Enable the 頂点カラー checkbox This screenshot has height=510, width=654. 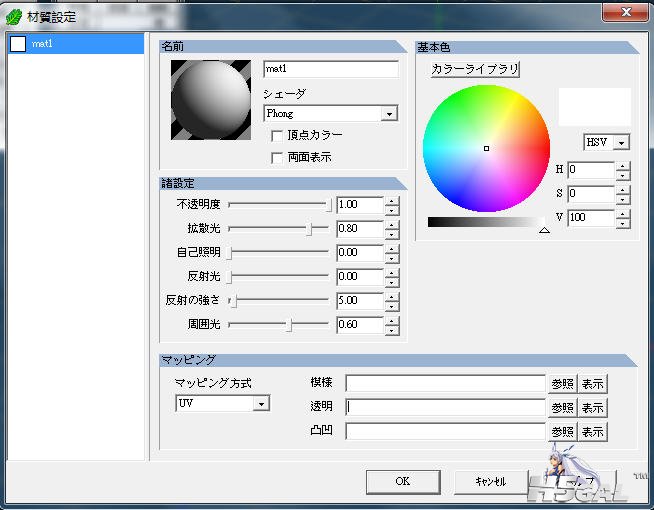tap(277, 135)
